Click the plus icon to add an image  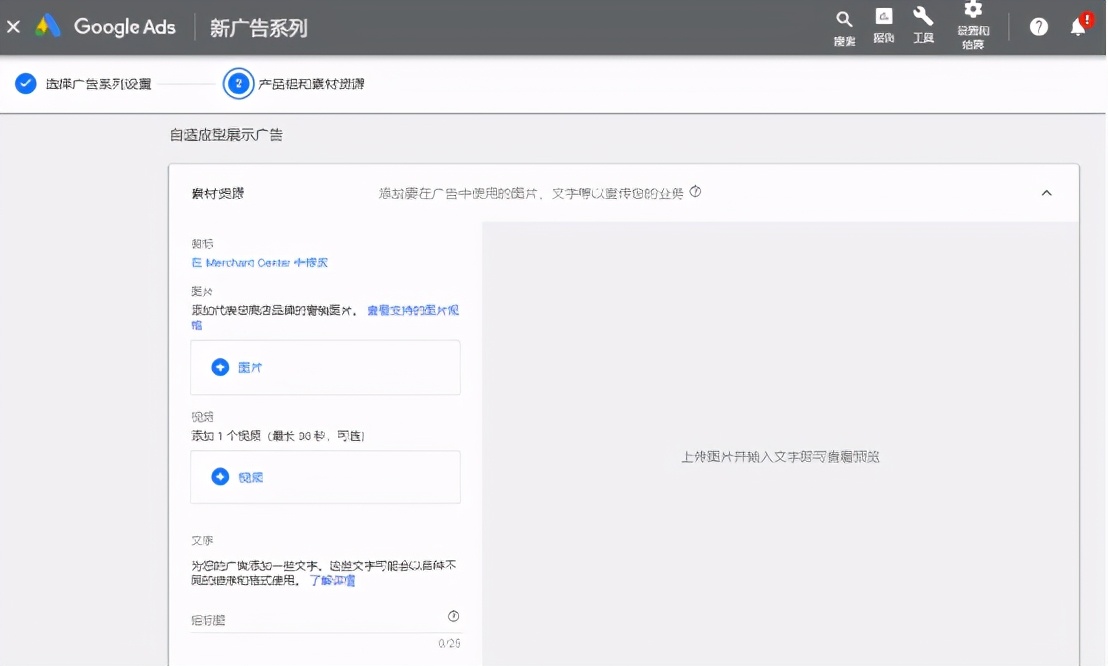pos(222,366)
